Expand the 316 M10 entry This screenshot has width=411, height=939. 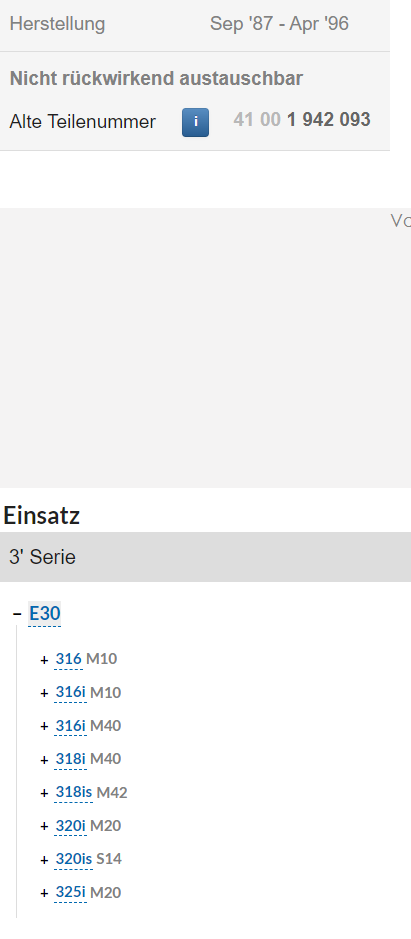(x=44, y=659)
